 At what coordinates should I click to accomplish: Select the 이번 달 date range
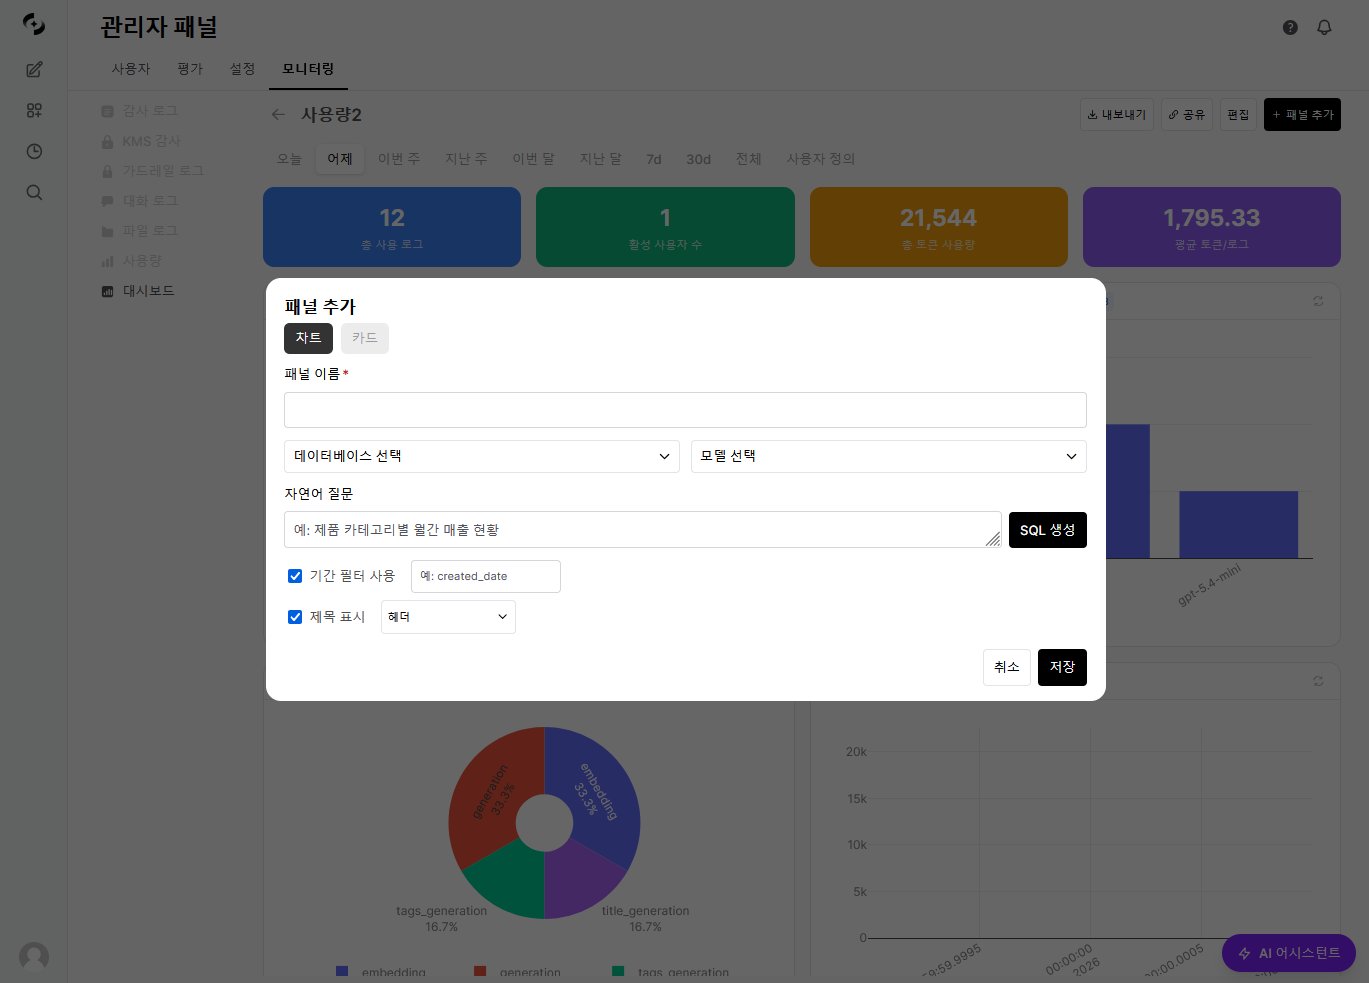click(533, 159)
